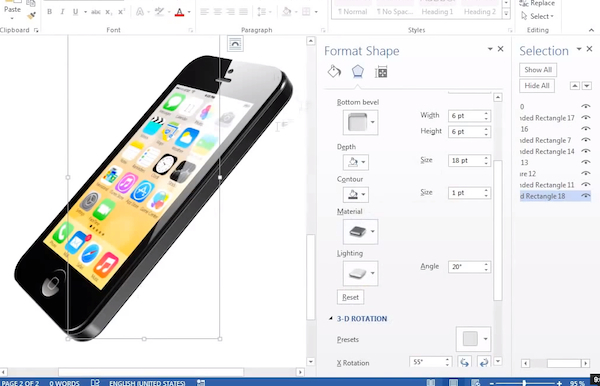Image resolution: width=600 pixels, height=386 pixels.
Task: Toggle visibility of item 13
Action: pos(585,162)
